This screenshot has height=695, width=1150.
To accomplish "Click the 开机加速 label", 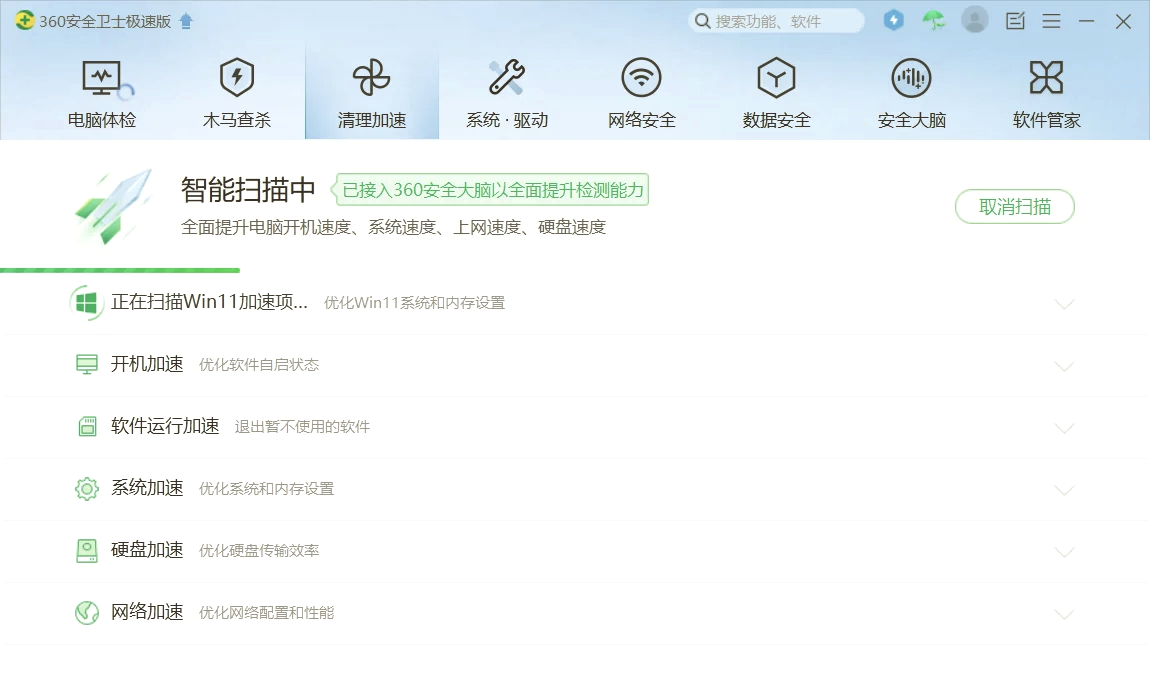I will tap(147, 364).
